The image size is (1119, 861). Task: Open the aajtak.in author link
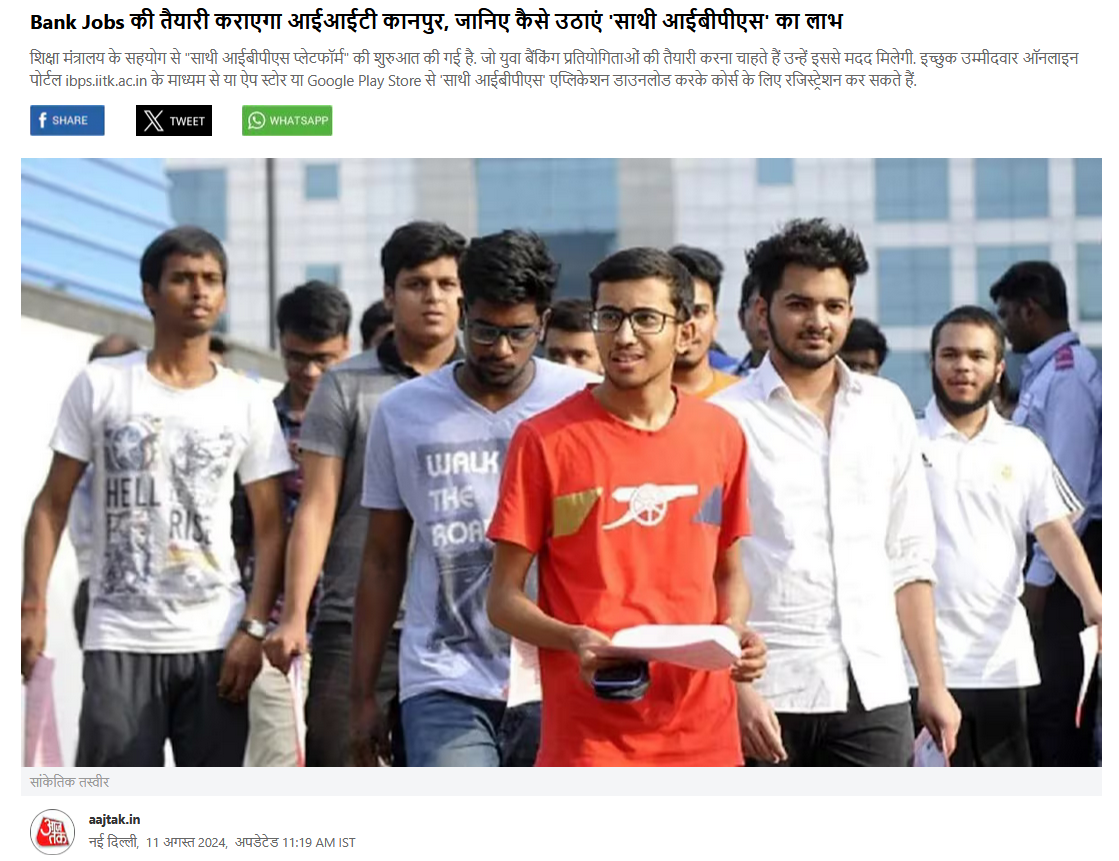[114, 820]
